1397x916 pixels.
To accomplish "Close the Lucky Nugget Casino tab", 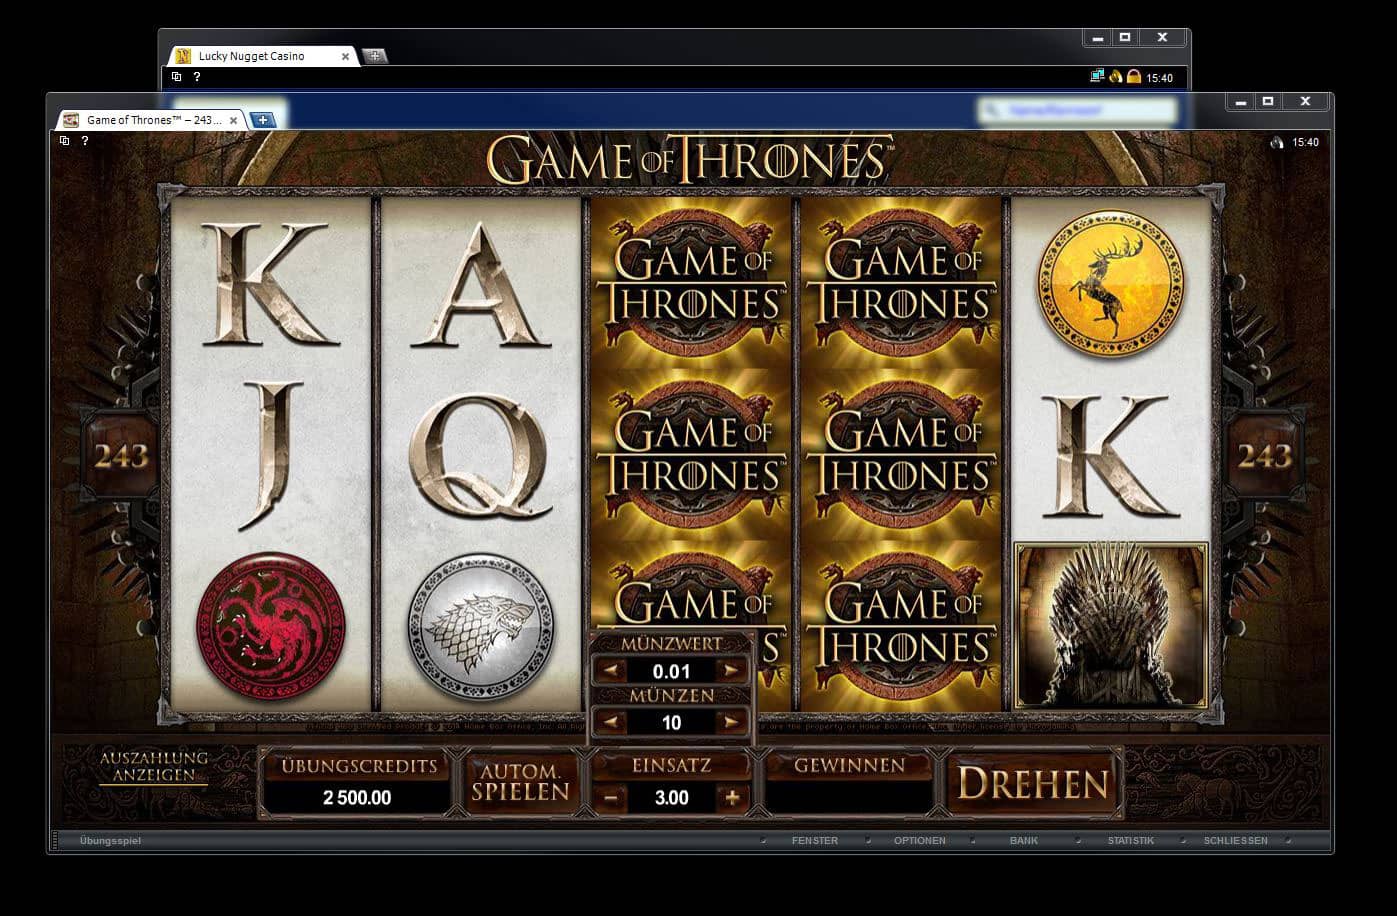I will click(x=346, y=56).
